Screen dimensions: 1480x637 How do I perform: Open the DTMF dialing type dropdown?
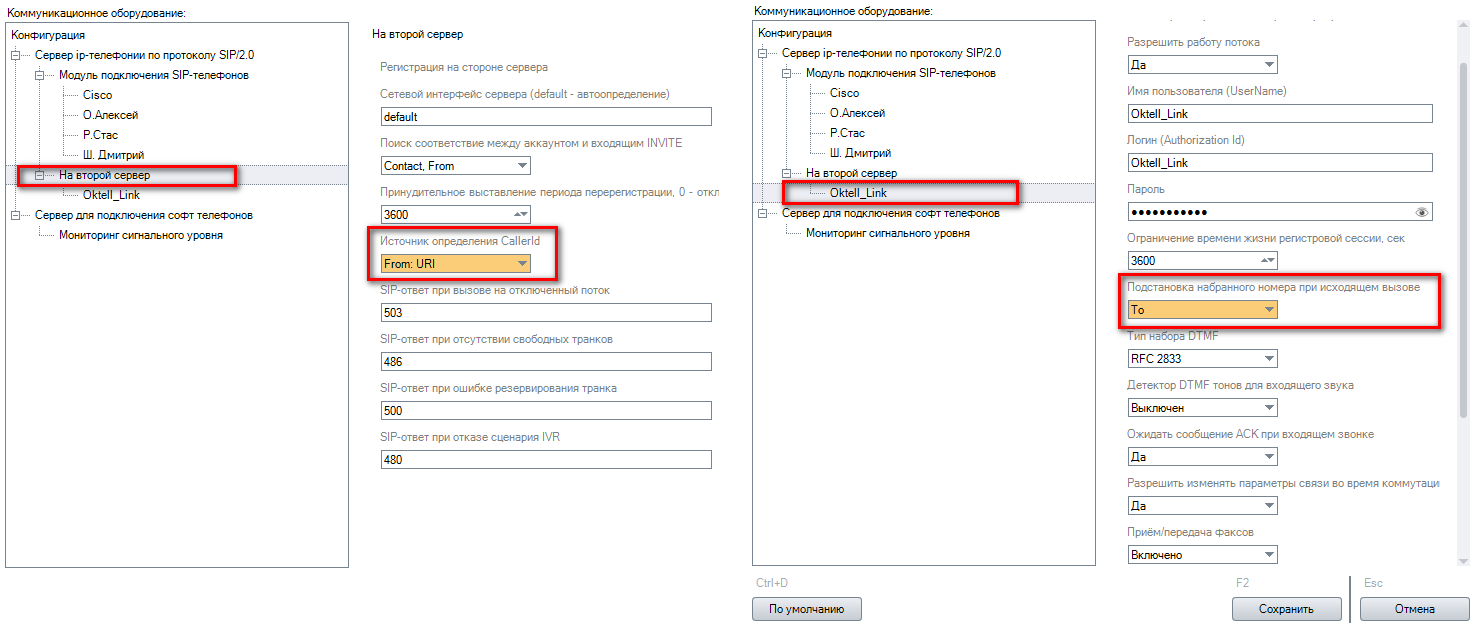[x=1269, y=358]
